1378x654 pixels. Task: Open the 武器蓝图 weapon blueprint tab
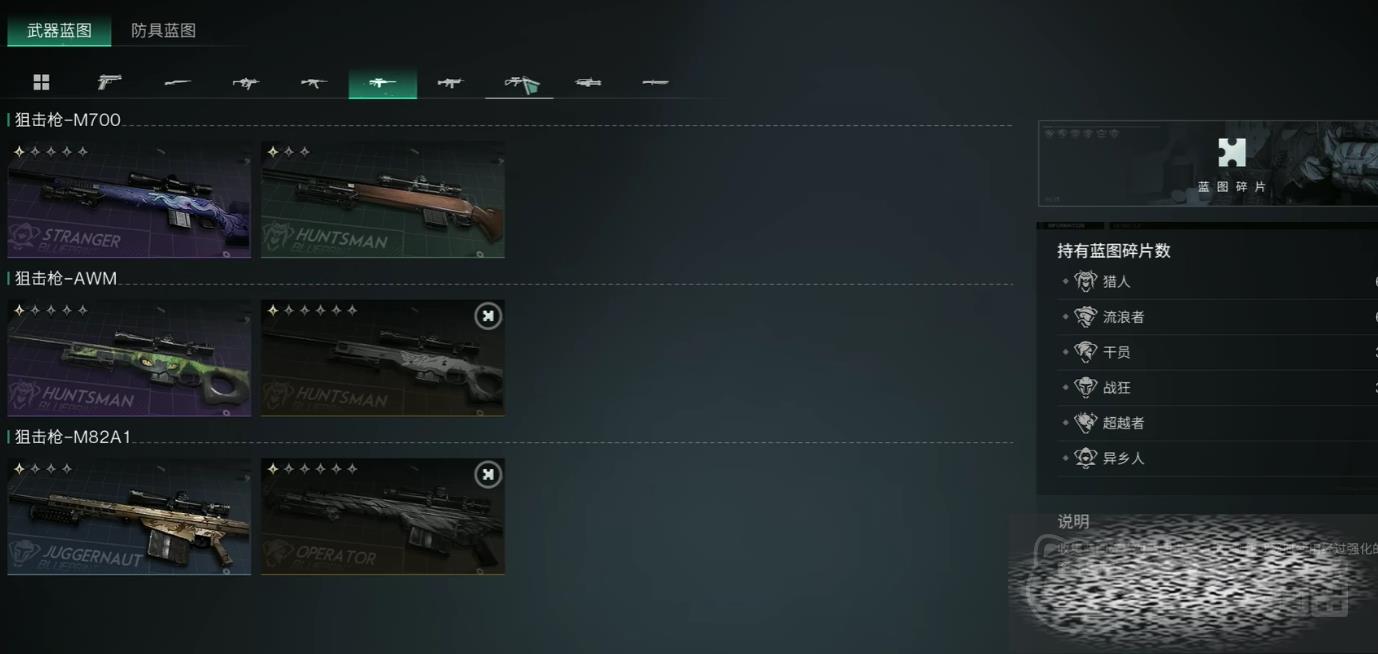pyautogui.click(x=59, y=30)
